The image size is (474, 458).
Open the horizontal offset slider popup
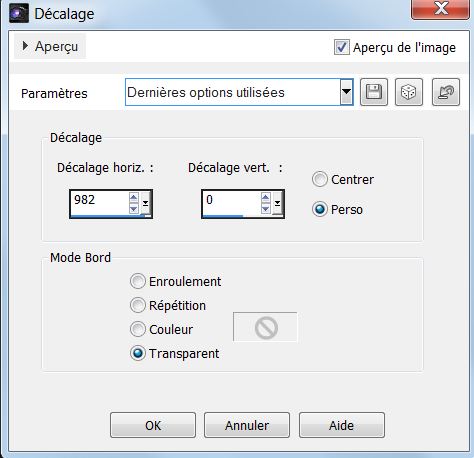(x=145, y=203)
